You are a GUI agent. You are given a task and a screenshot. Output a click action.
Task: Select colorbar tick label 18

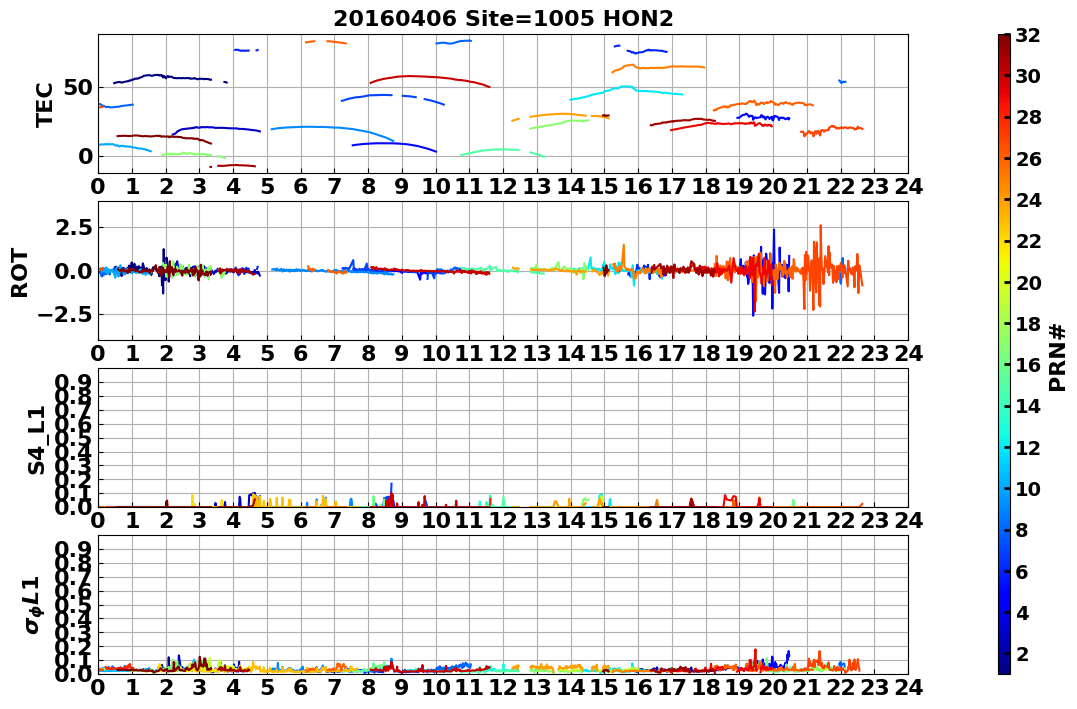(x=1028, y=324)
